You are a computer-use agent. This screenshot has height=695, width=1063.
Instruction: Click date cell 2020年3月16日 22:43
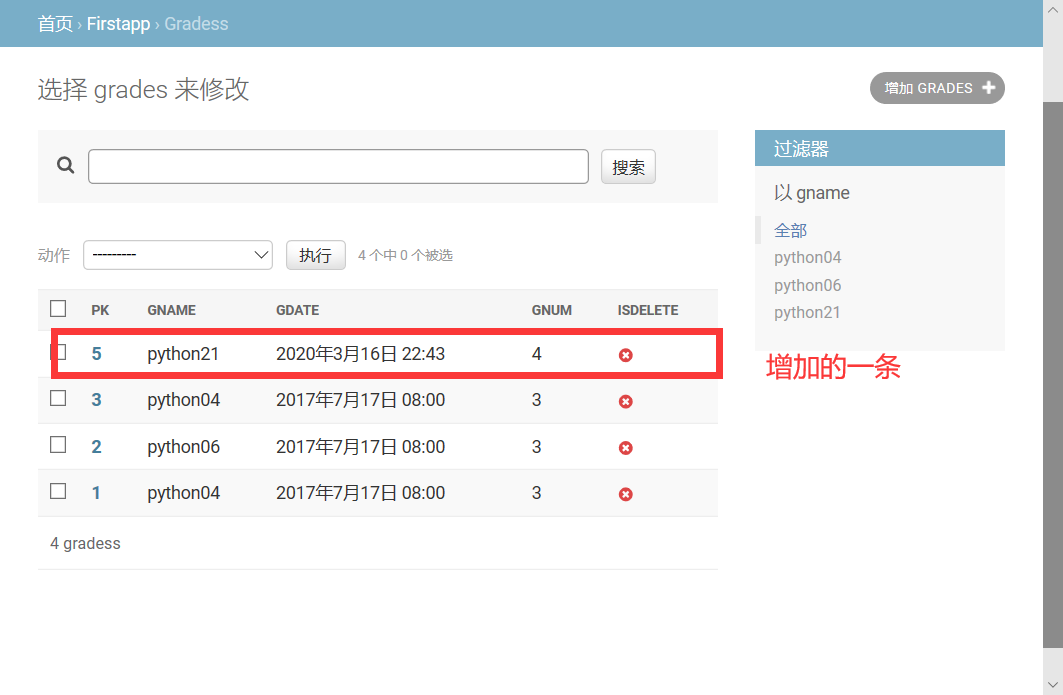[x=360, y=354]
